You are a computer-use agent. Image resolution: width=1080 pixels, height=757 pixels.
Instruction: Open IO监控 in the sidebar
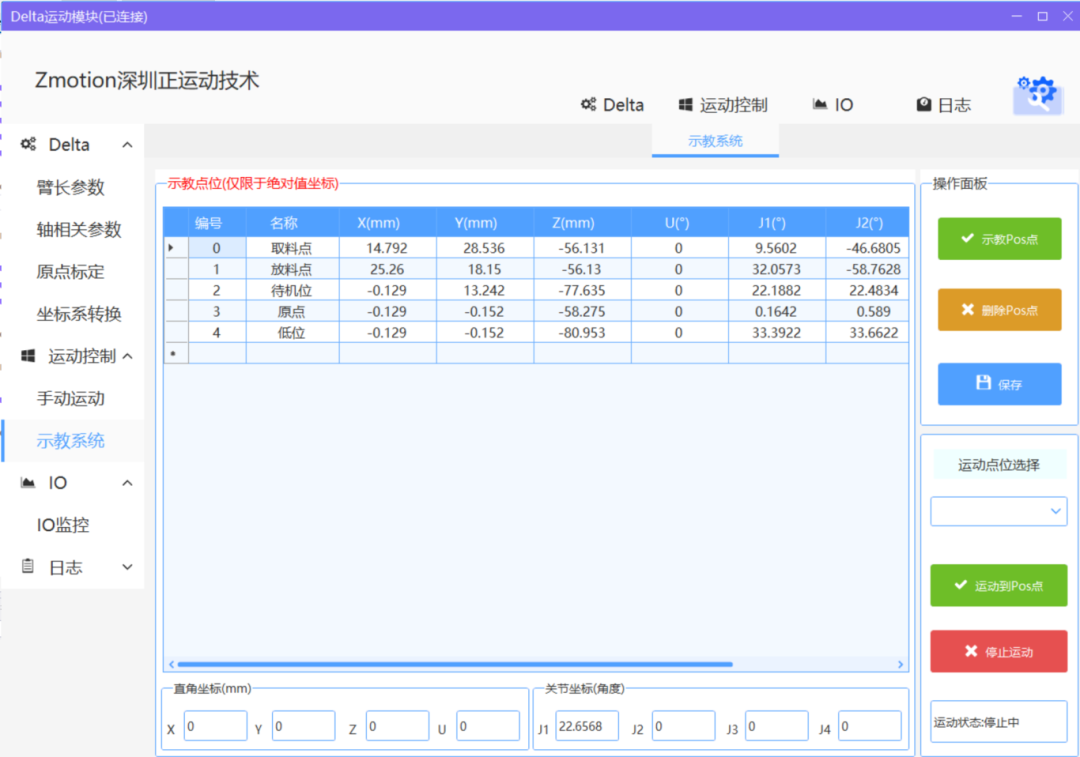tap(63, 525)
